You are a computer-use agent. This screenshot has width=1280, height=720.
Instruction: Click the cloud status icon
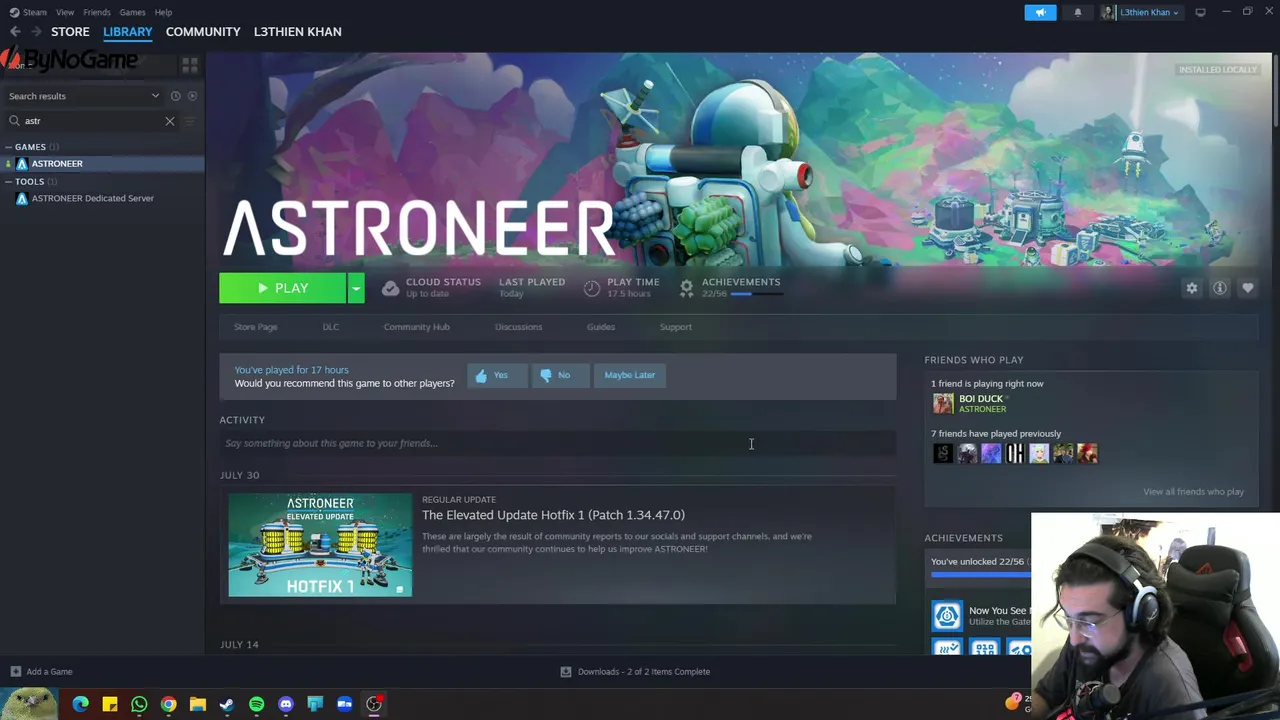pyautogui.click(x=390, y=288)
